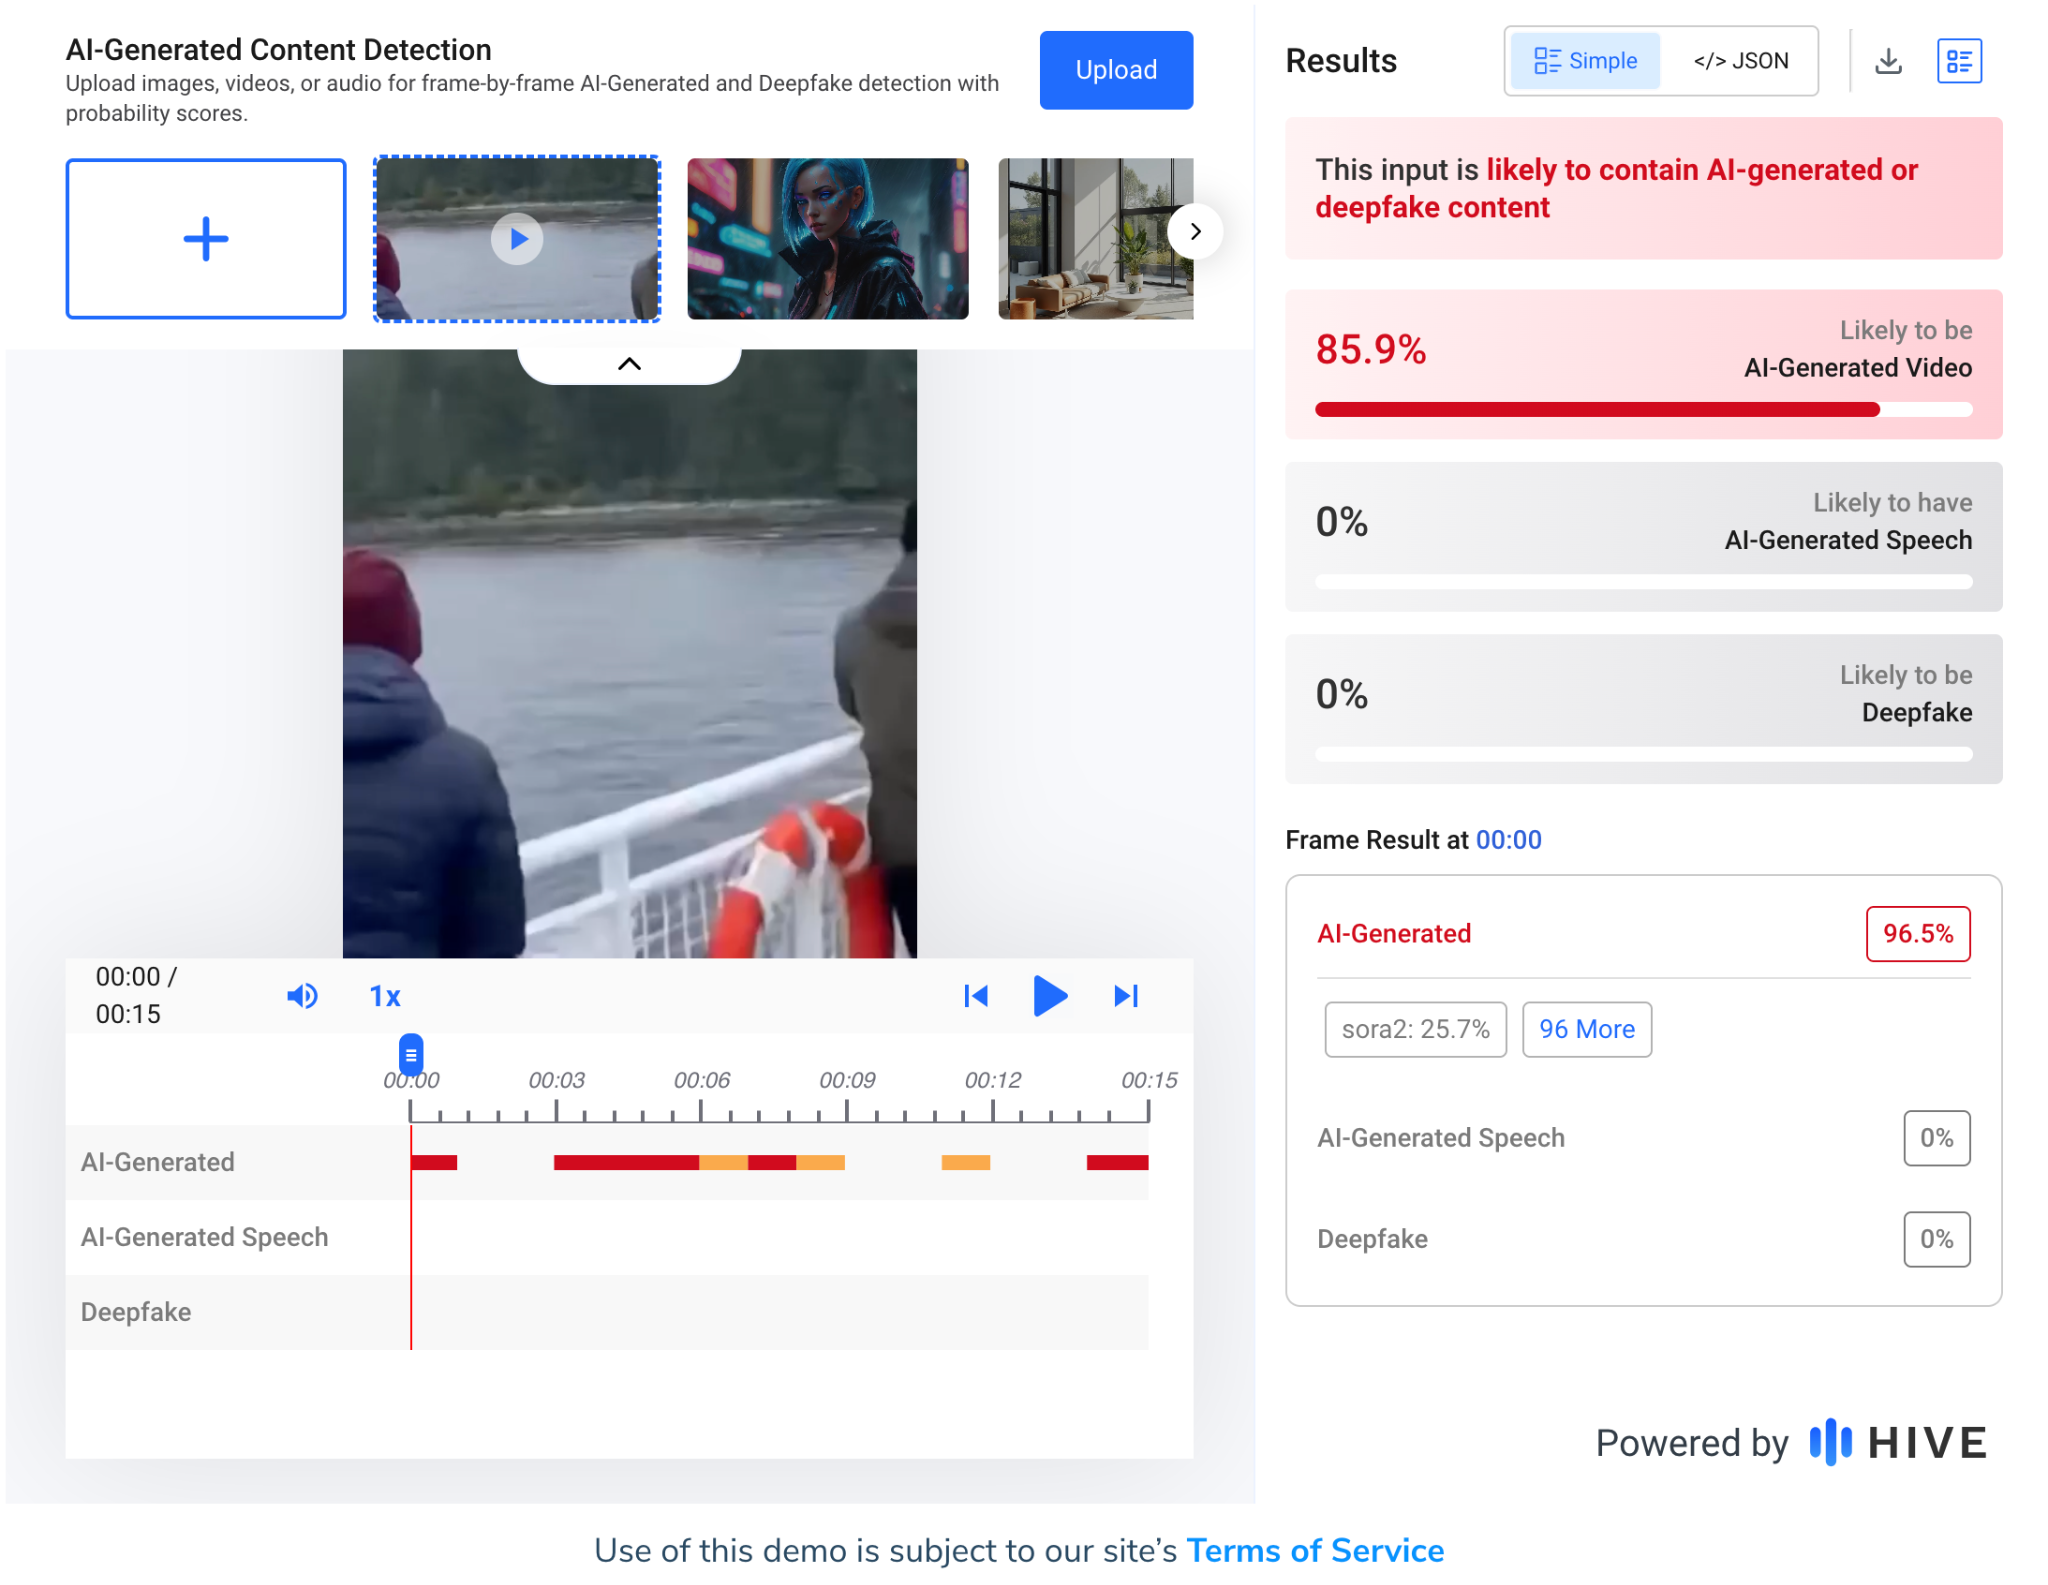This screenshot has height=1585, width=2048.
Task: Play the river video thumbnail
Action: point(517,239)
